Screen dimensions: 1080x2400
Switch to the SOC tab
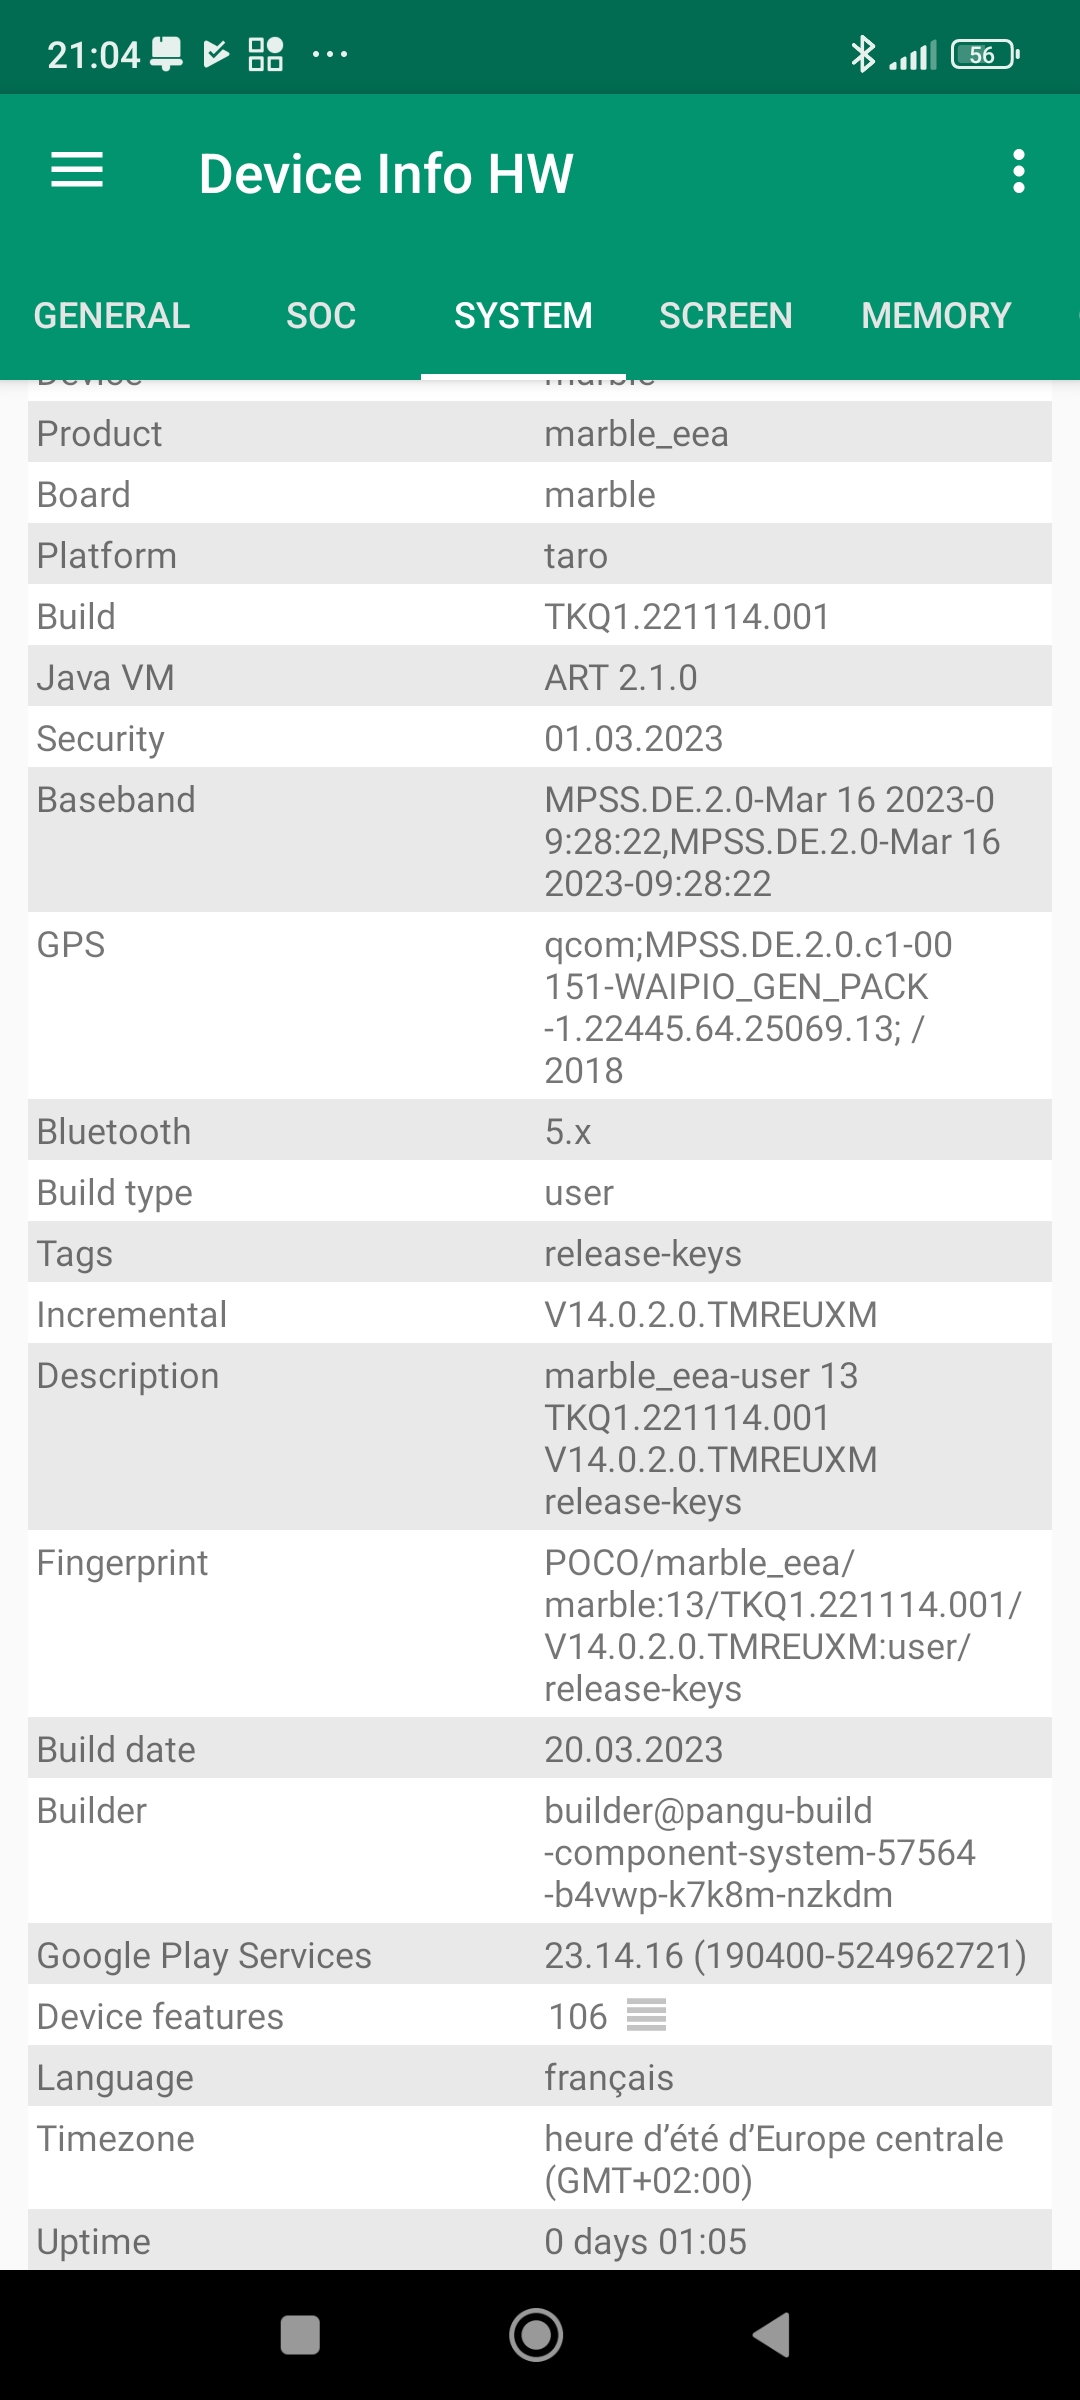(x=321, y=316)
